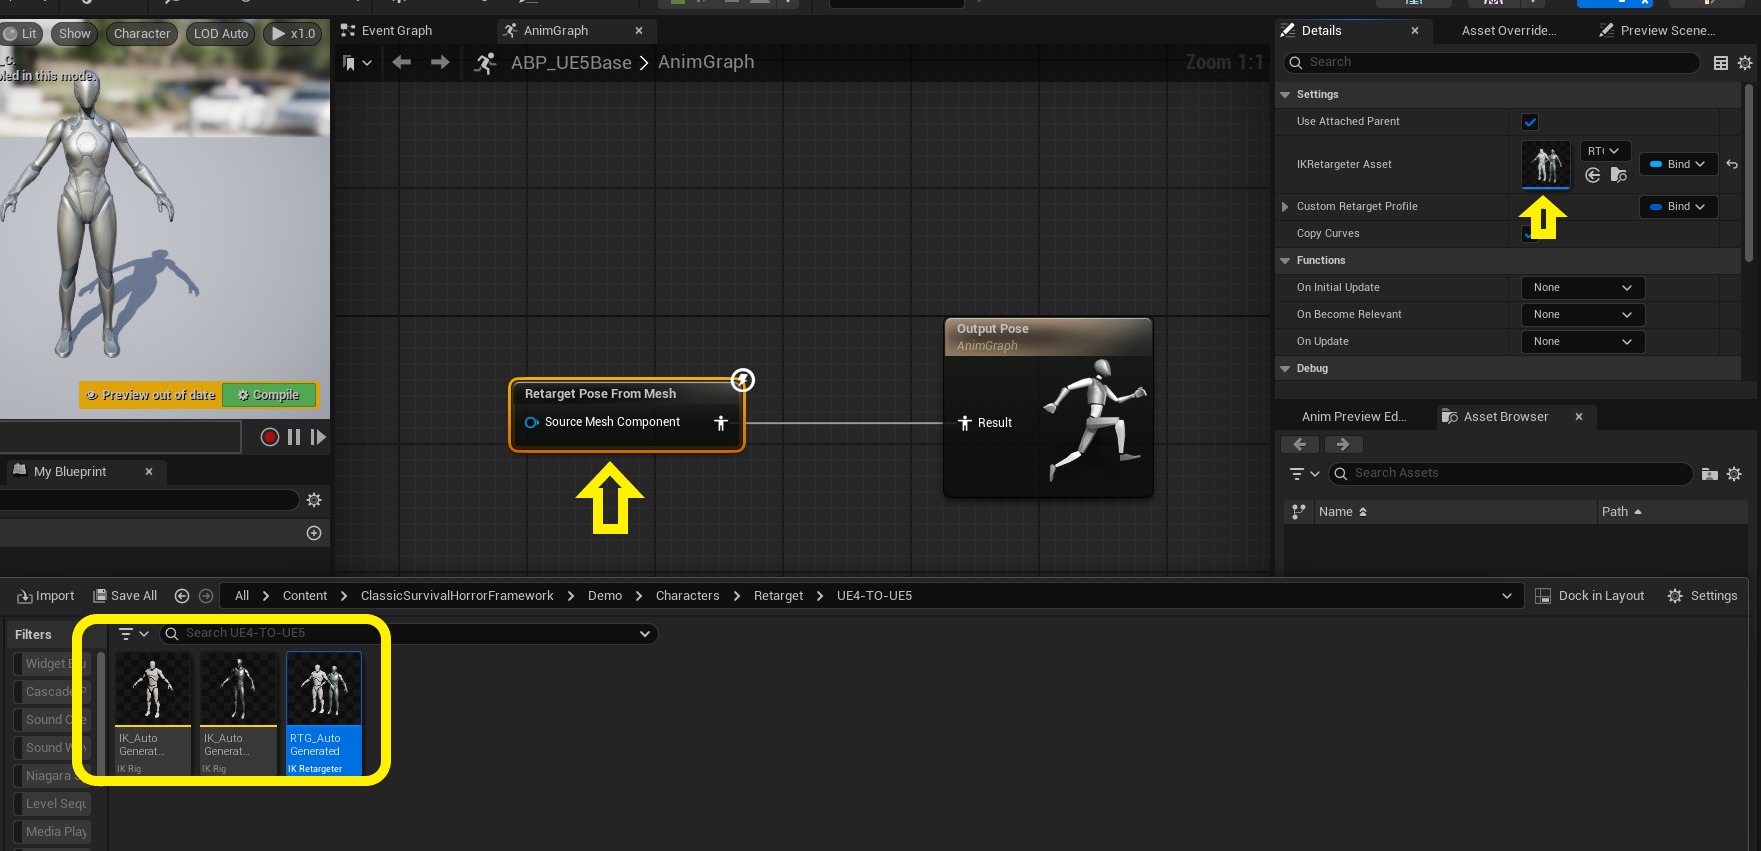
Task: Expand the Custom Retarget Profile property
Action: [x=1285, y=207]
